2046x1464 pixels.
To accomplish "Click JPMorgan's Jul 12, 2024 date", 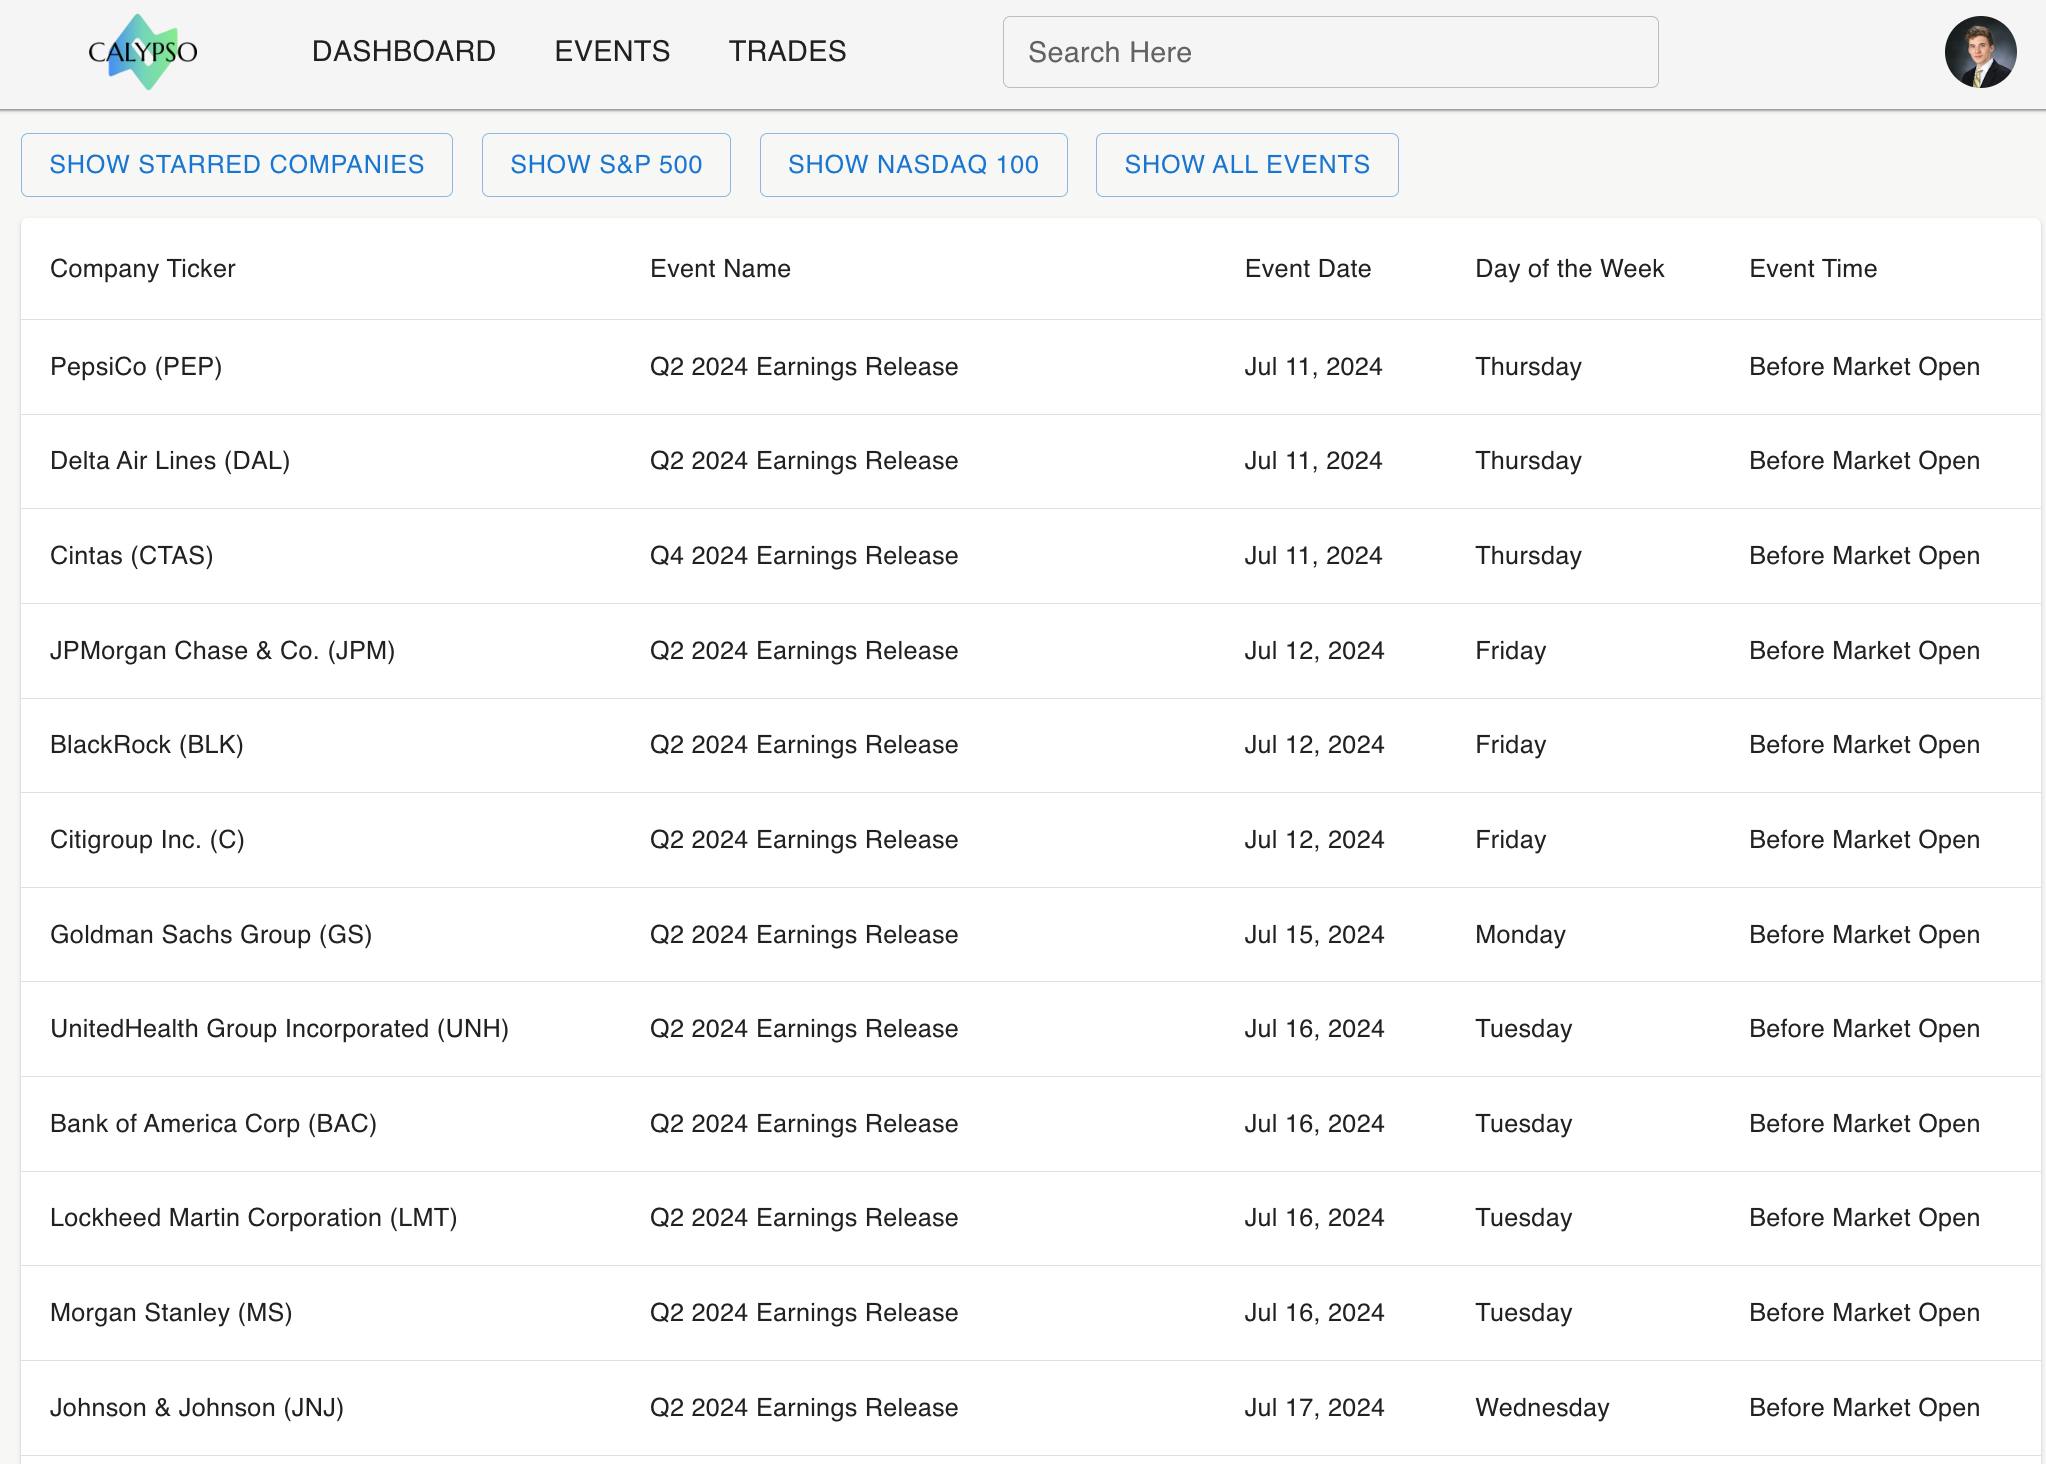I will [1314, 651].
